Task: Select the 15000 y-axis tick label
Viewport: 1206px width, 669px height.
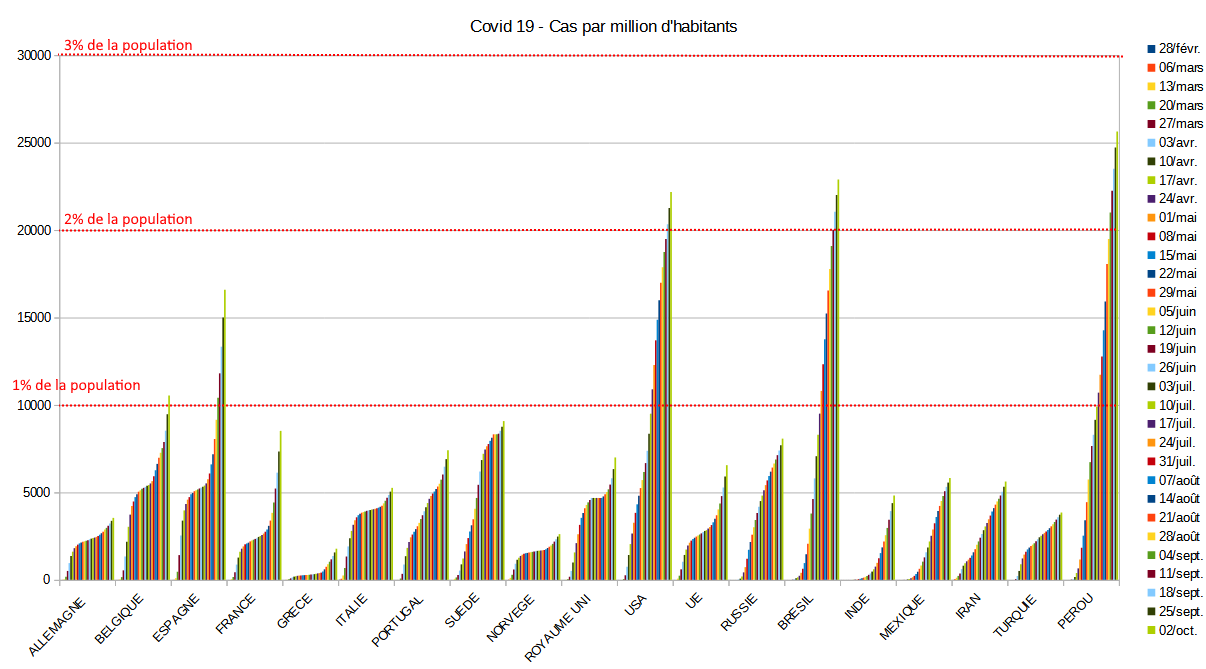Action: point(34,318)
